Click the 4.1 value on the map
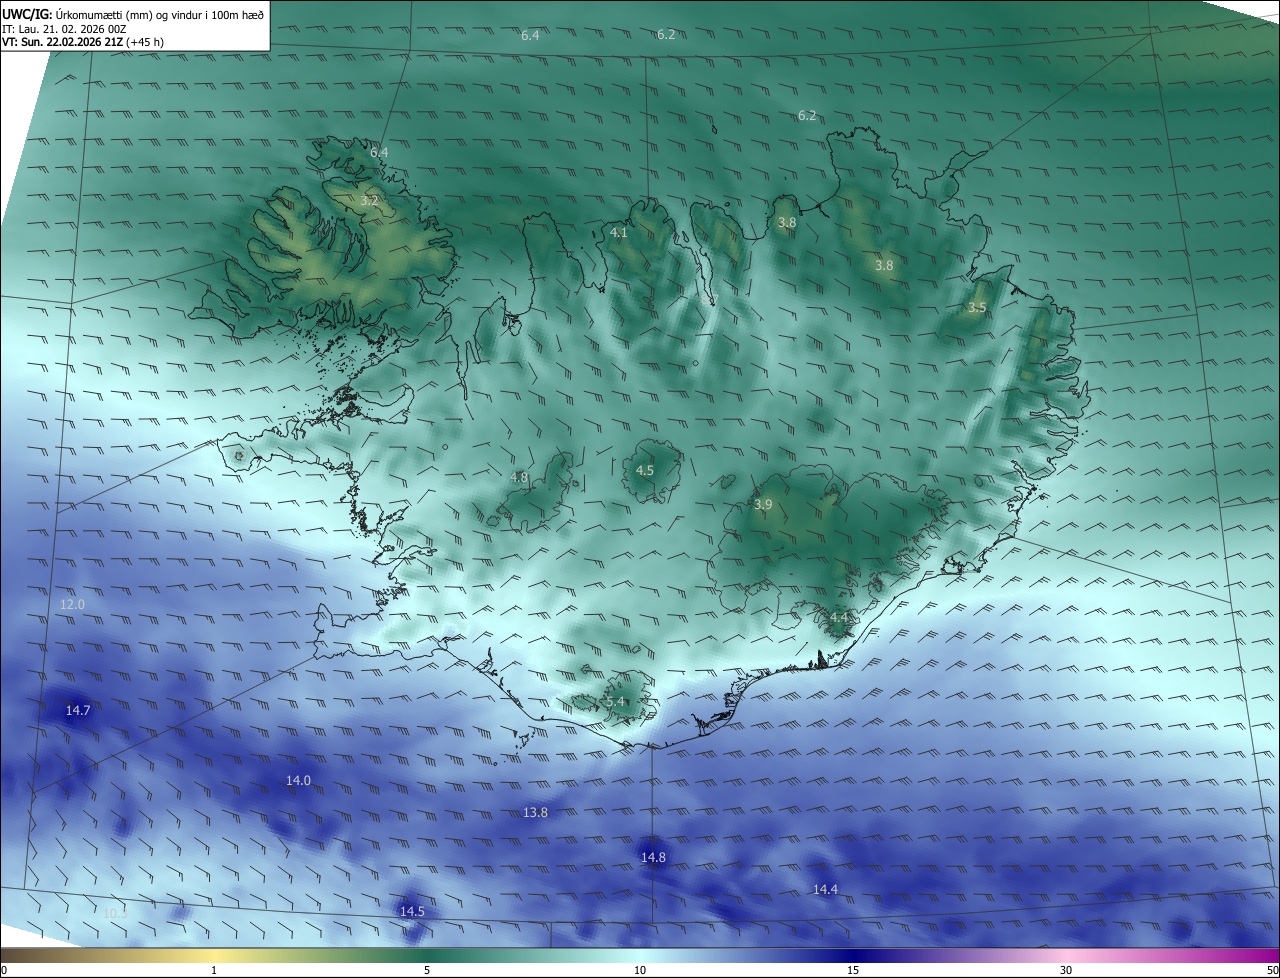 (619, 233)
